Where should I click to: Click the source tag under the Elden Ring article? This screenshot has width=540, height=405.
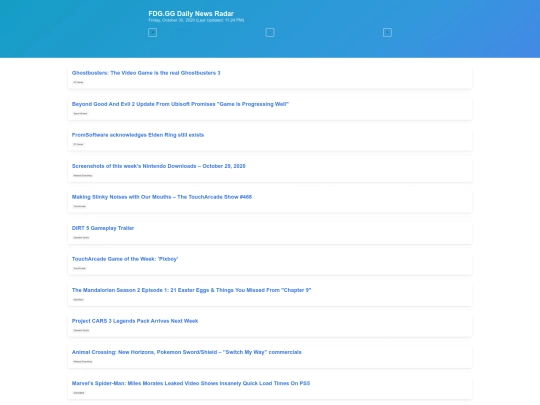click(78, 144)
